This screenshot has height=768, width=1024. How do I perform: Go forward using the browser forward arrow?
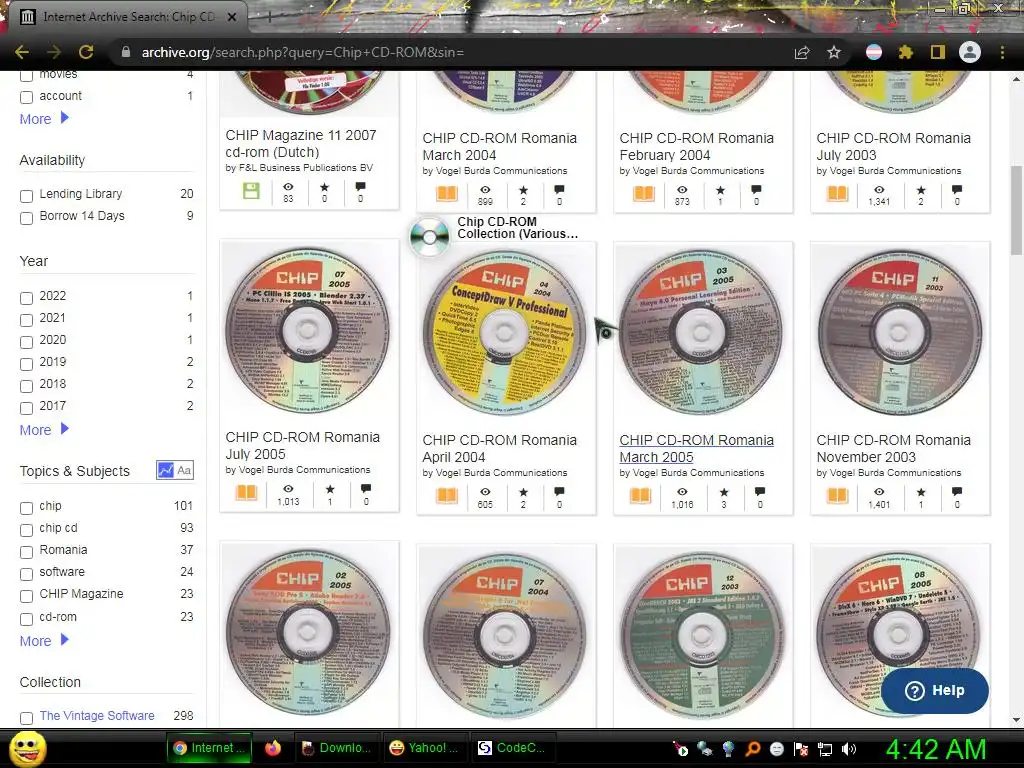54,52
